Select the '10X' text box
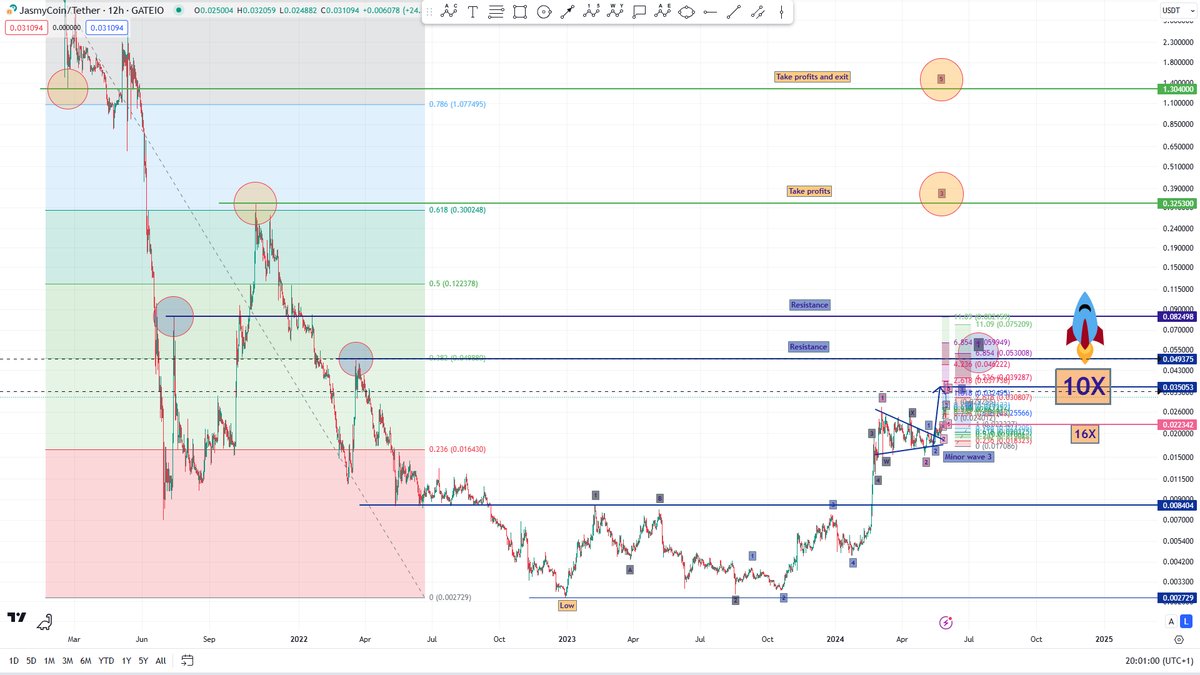The image size is (1200, 675). [x=1084, y=388]
